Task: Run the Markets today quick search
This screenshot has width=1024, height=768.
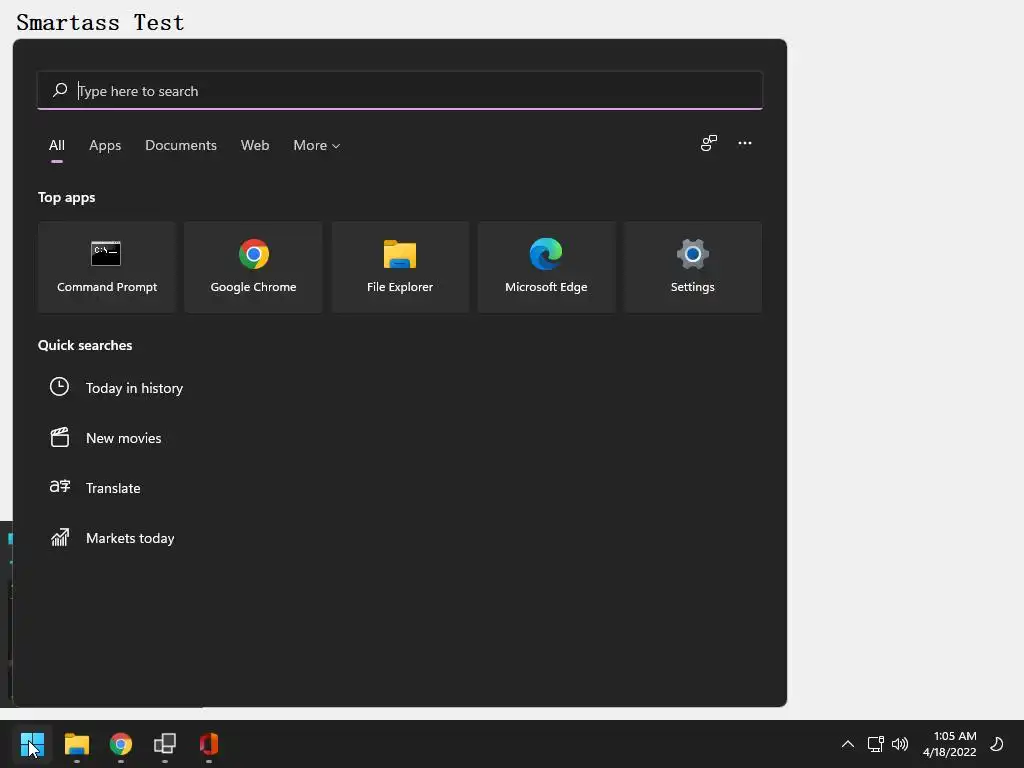Action: [130, 538]
